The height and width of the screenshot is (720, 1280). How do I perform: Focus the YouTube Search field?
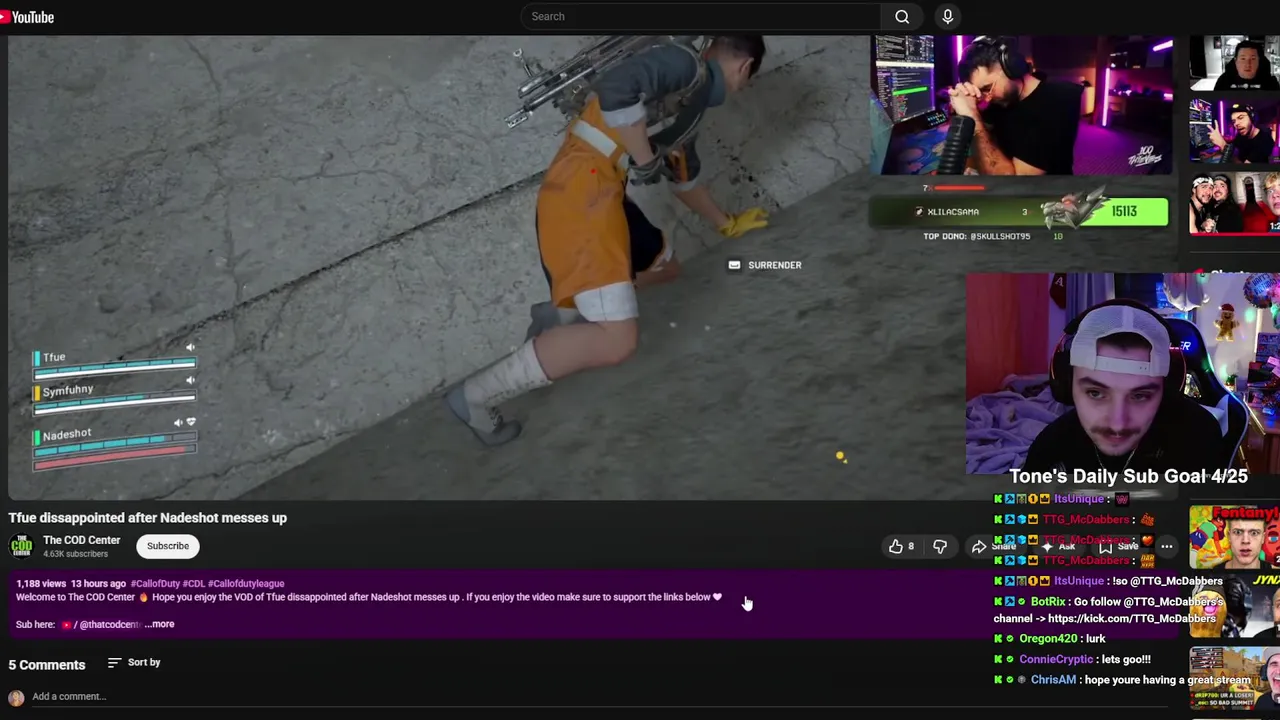coord(700,16)
